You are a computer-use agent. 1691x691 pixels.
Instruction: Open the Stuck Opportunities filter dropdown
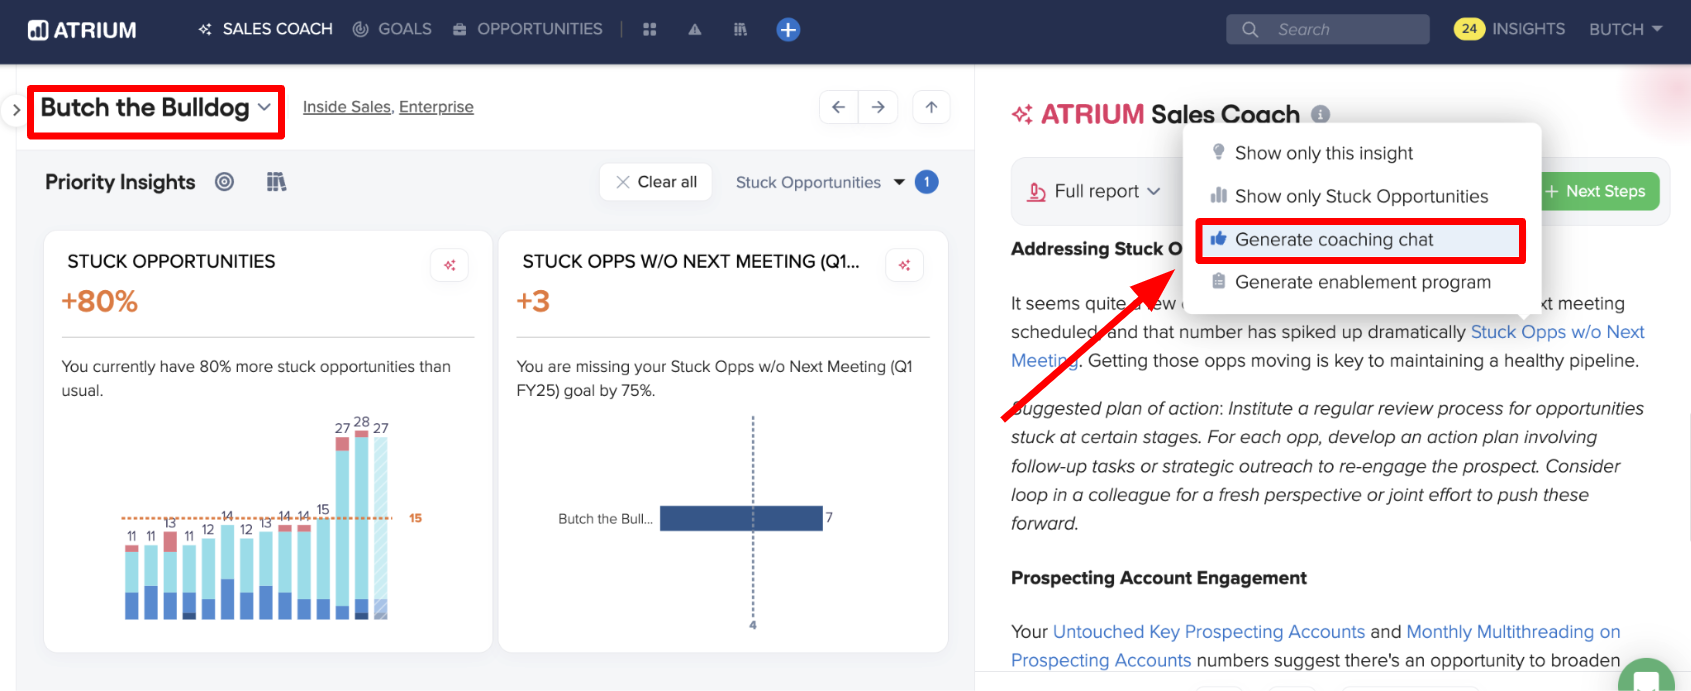click(820, 182)
